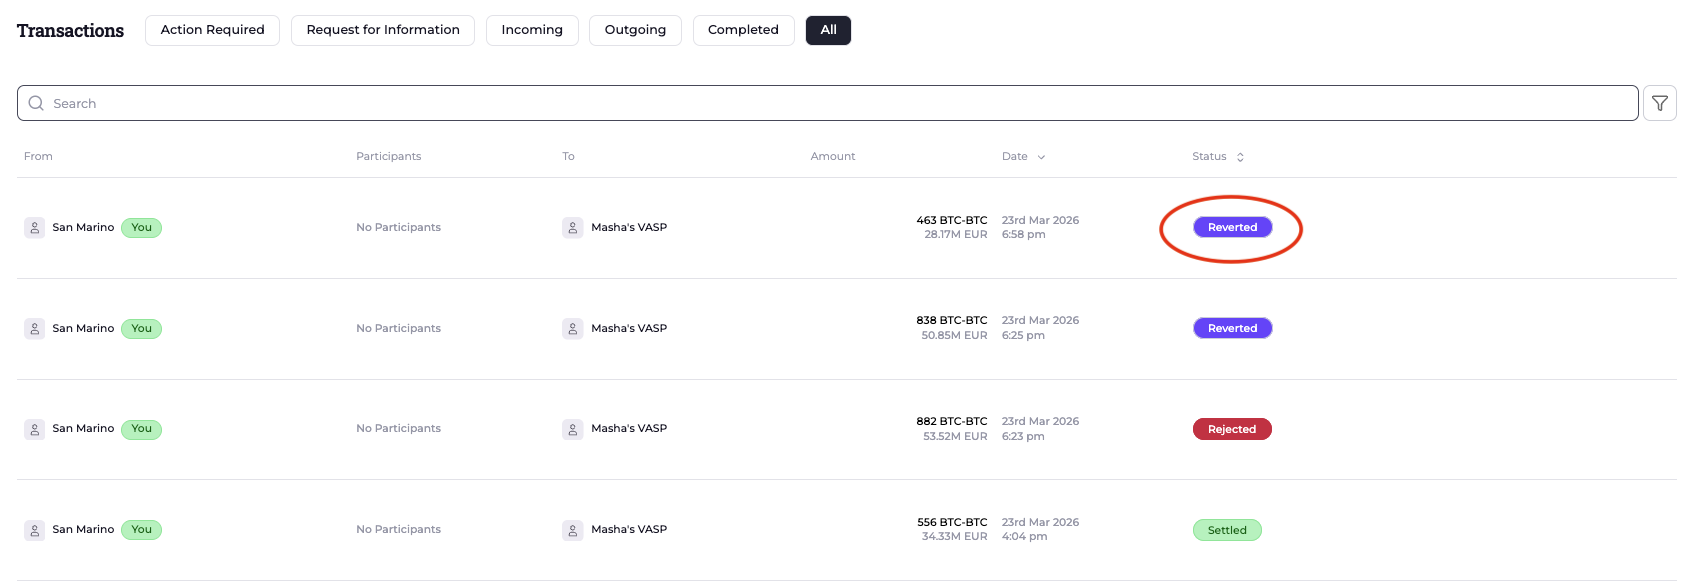
Task: Click sender avatar icon in 463 BTC-BTC row
Action: coord(35,228)
